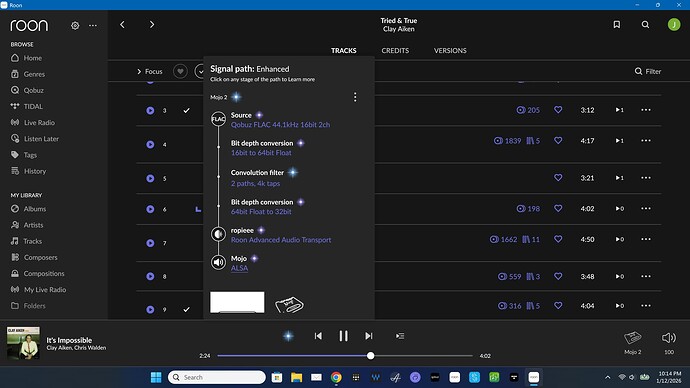This screenshot has width=690, height=388.
Task: Open volume control speaker icon
Action: pos(669,338)
